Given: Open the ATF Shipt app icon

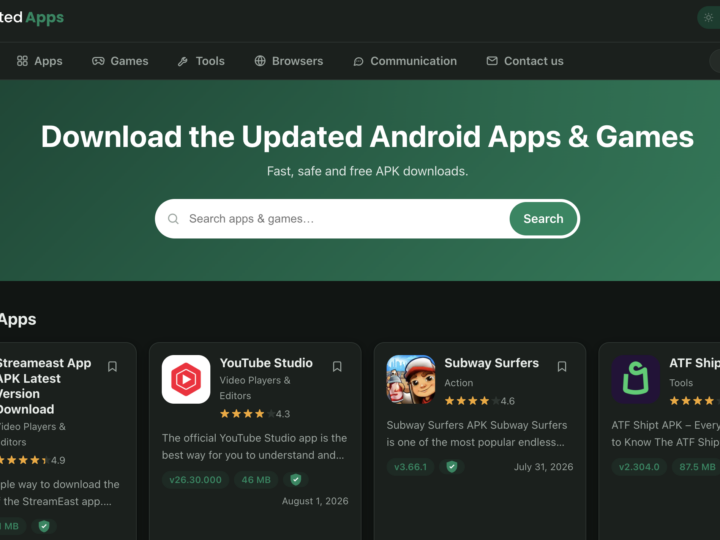Looking at the screenshot, I should tap(636, 379).
